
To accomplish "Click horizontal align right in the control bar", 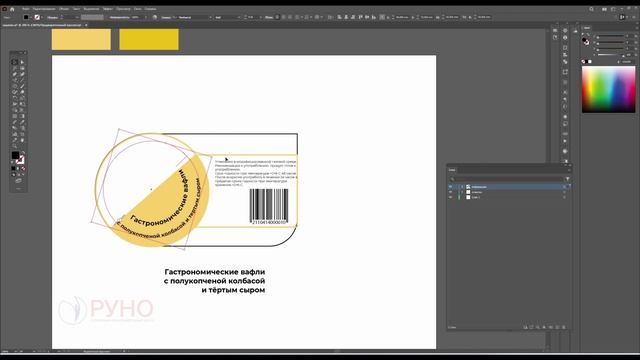I will 353,17.
